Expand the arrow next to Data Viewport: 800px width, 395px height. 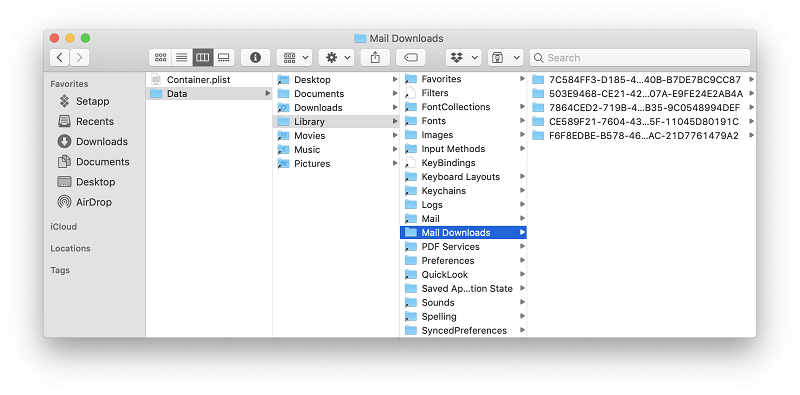point(268,93)
